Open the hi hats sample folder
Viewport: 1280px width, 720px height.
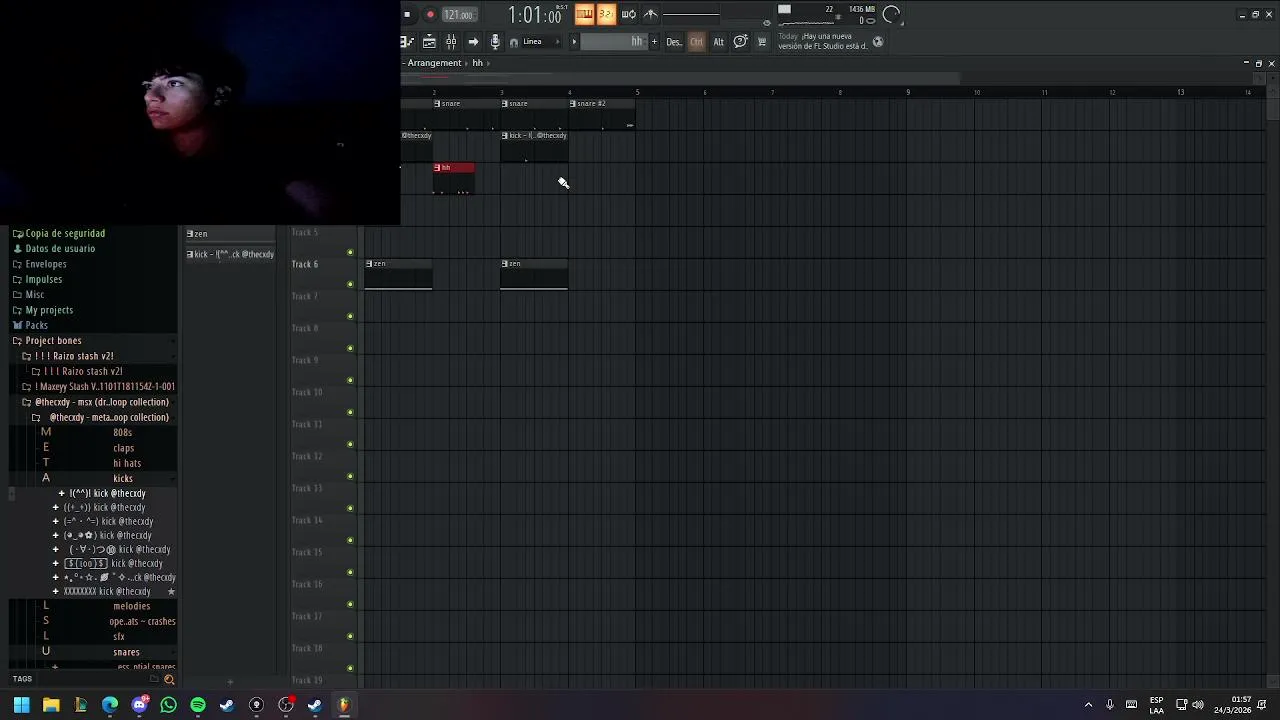(x=127, y=463)
